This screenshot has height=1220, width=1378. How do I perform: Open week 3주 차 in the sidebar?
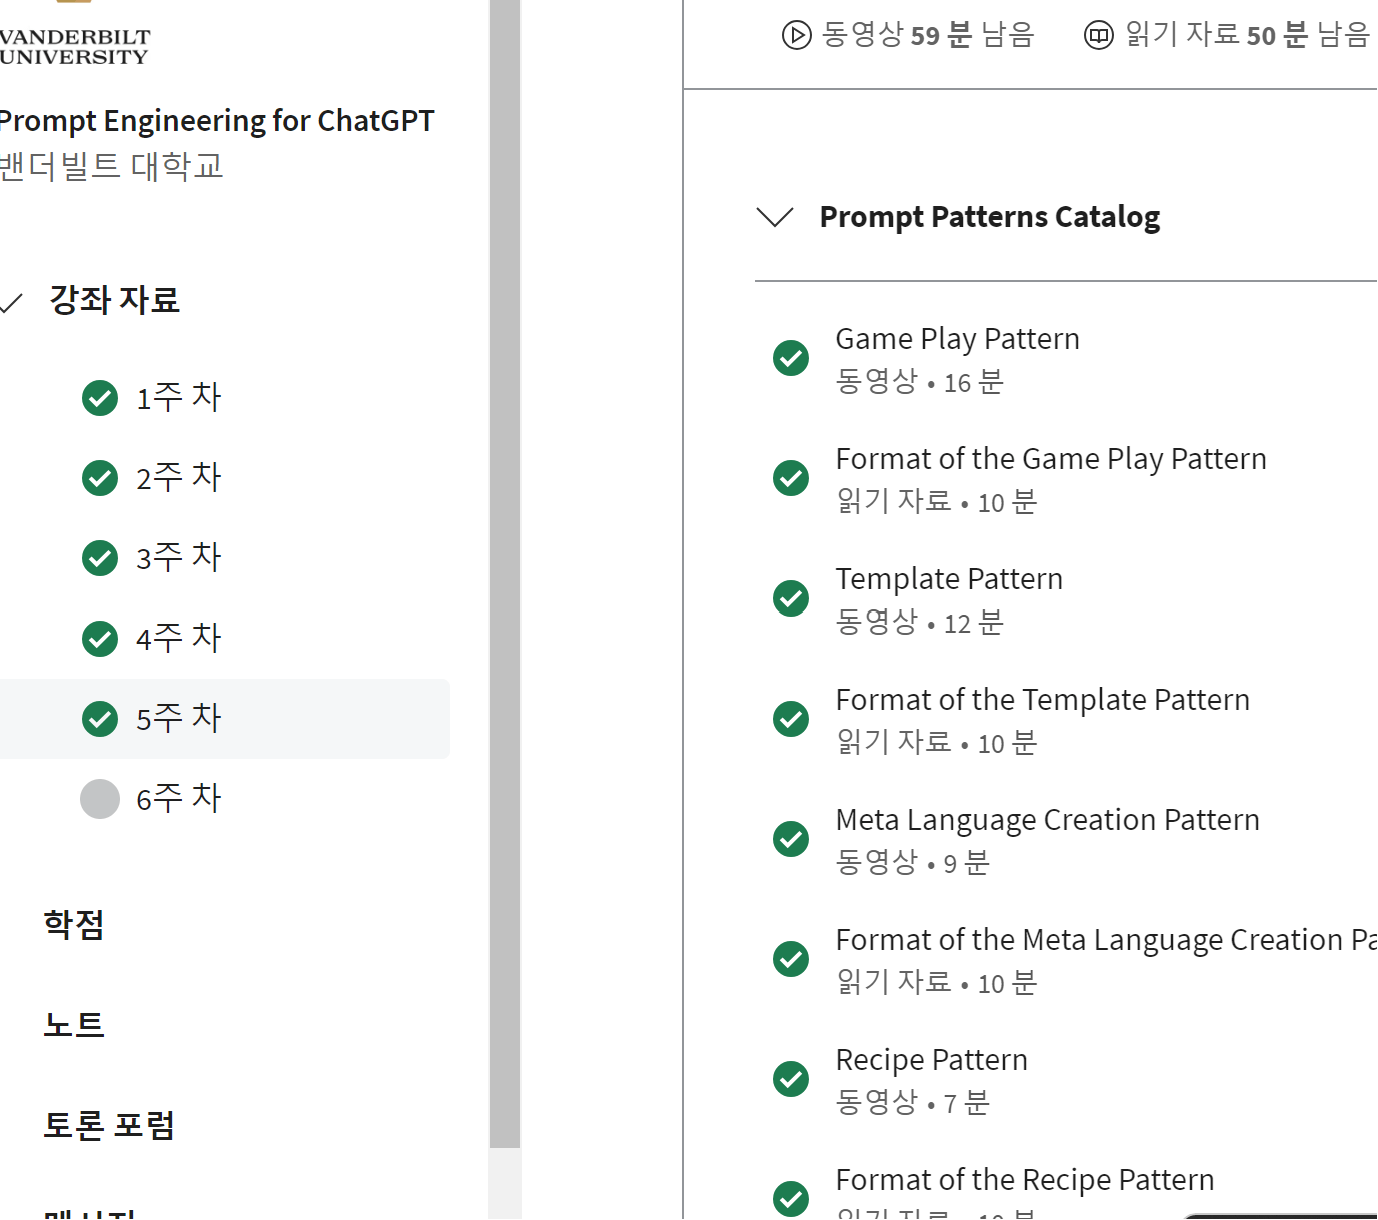(x=178, y=558)
